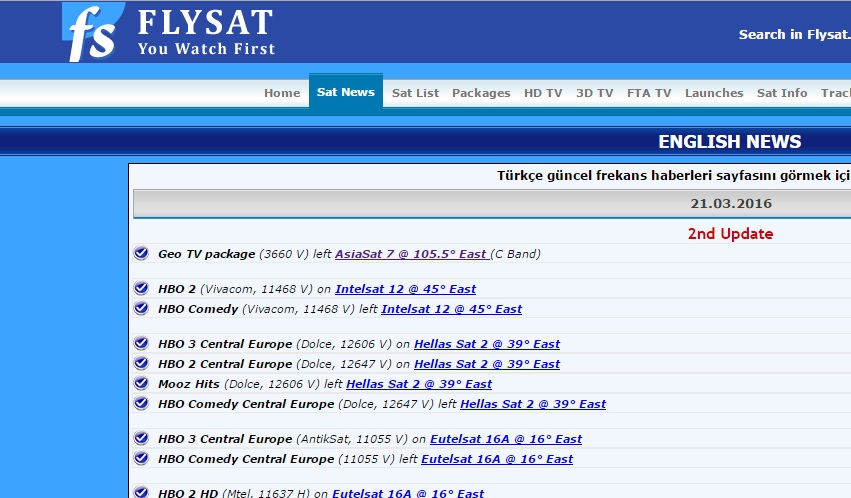
Task: Open Eutelsat 16A link for HBO Comedy Central Europe
Action: pyautogui.click(x=497, y=459)
